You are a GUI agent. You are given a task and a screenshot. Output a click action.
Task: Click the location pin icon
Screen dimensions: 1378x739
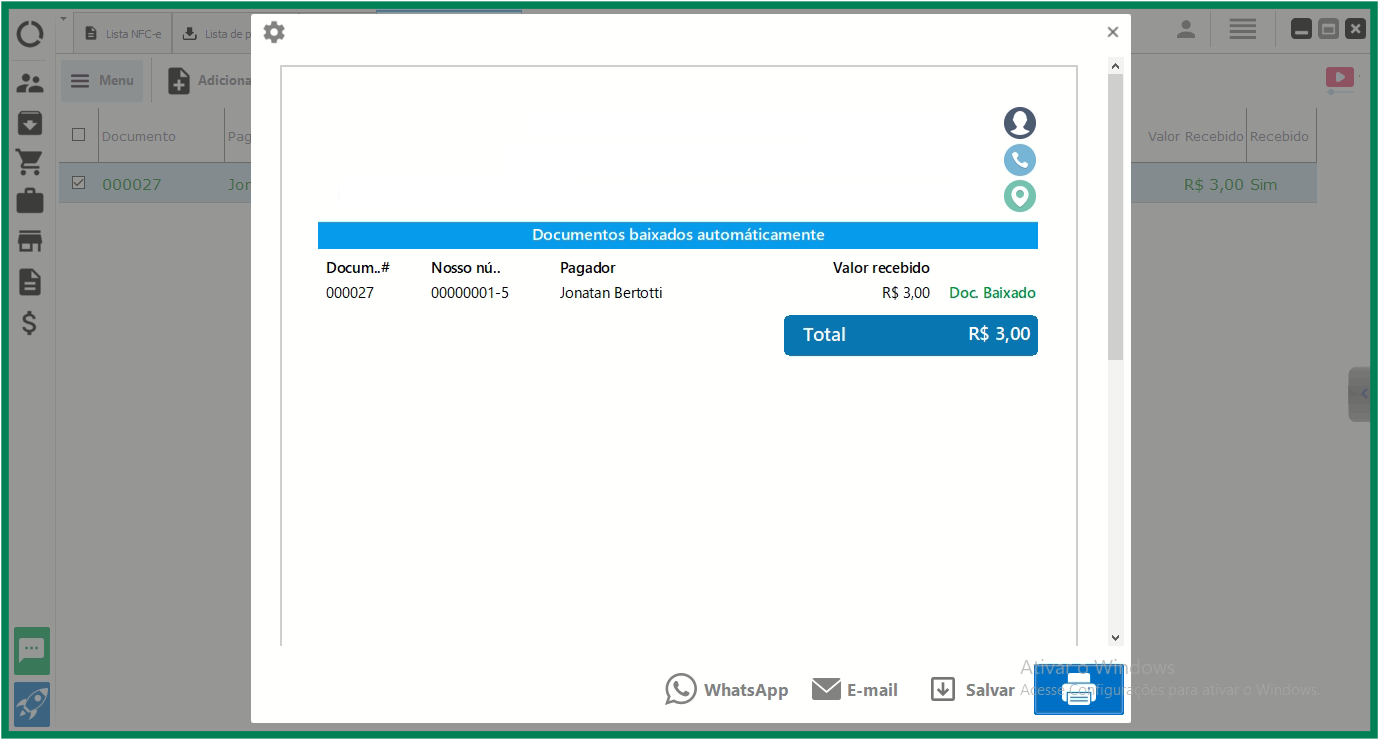pos(1019,196)
